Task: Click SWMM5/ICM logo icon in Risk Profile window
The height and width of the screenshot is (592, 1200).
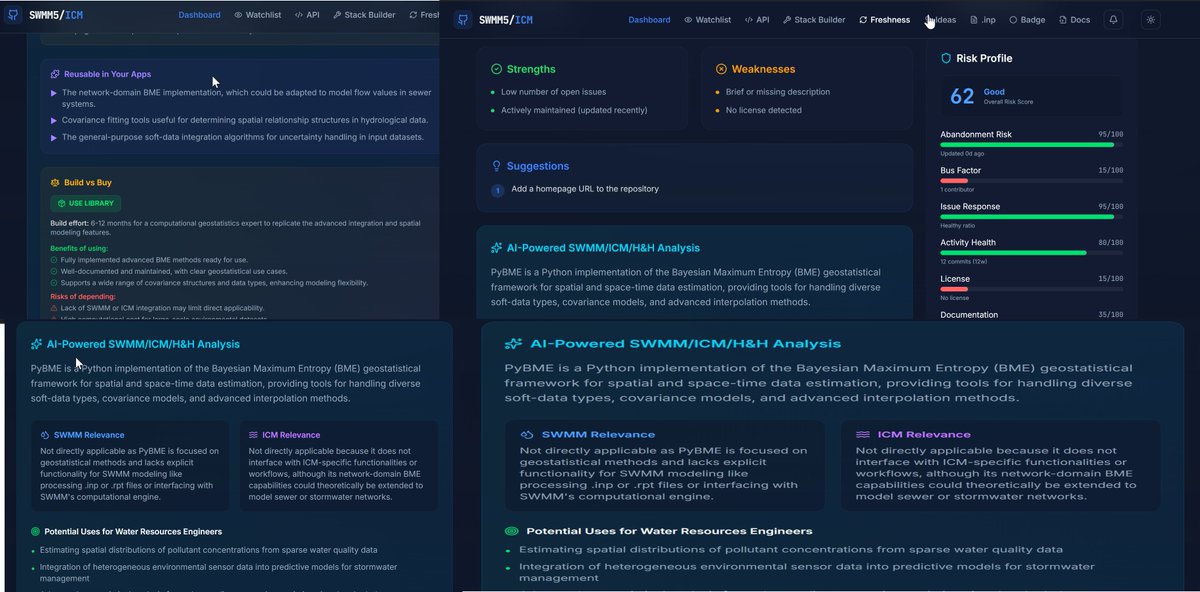Action: click(x=463, y=19)
